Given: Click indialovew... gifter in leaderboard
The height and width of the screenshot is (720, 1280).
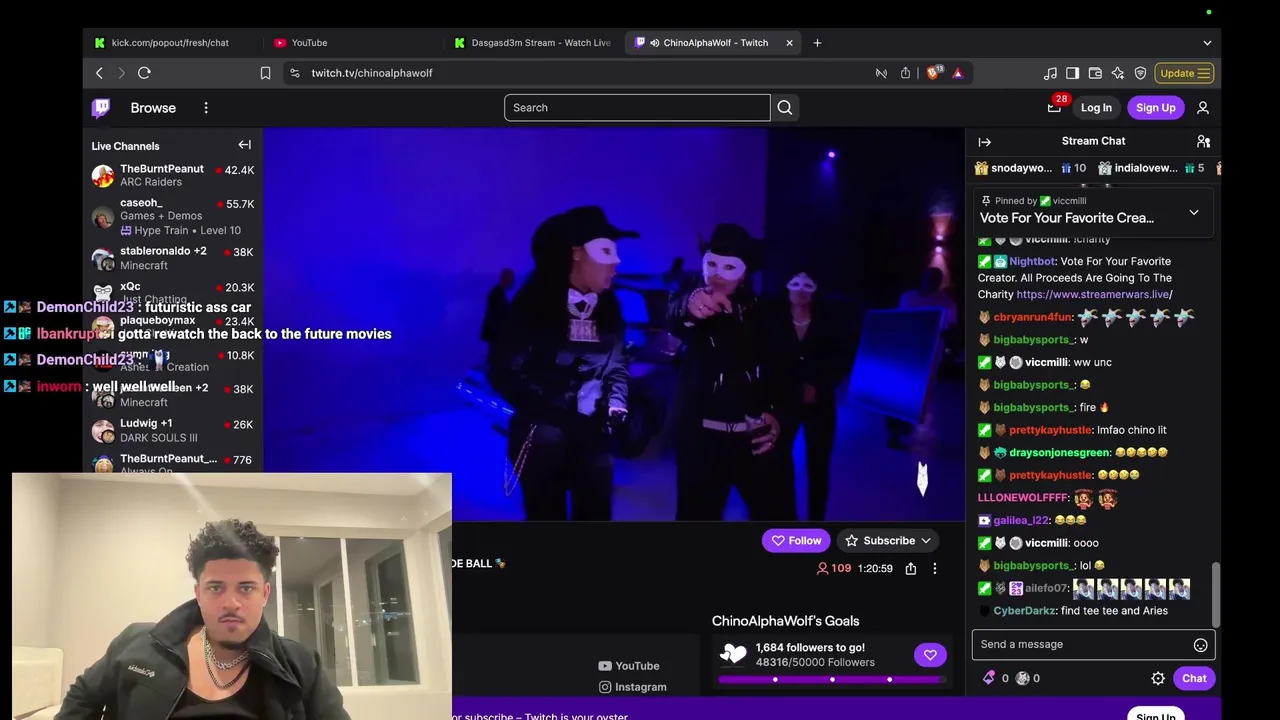Looking at the screenshot, I should 1144,168.
